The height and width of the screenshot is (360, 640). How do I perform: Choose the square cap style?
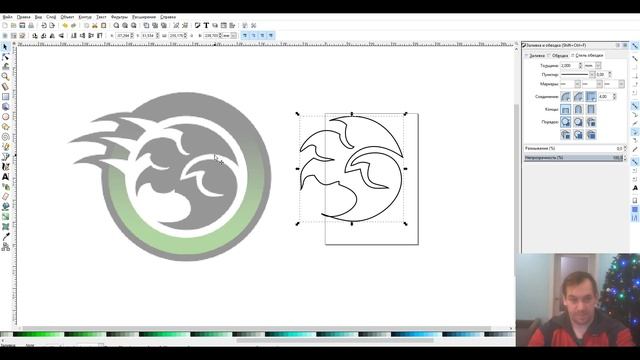pyautogui.click(x=591, y=109)
